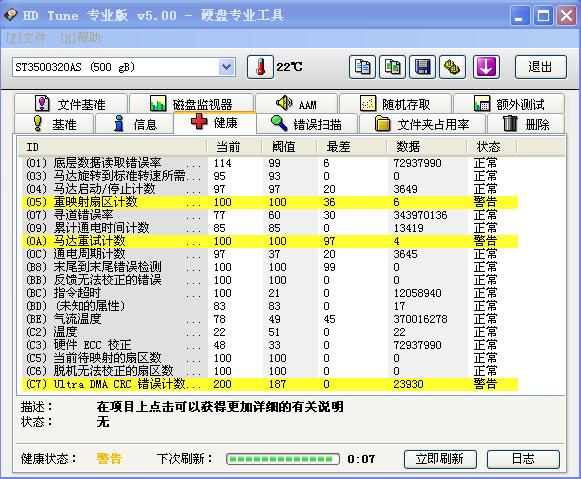Image resolution: width=581 pixels, height=479 pixels.
Task: Click the 退出 exit button
Action: tap(540, 67)
